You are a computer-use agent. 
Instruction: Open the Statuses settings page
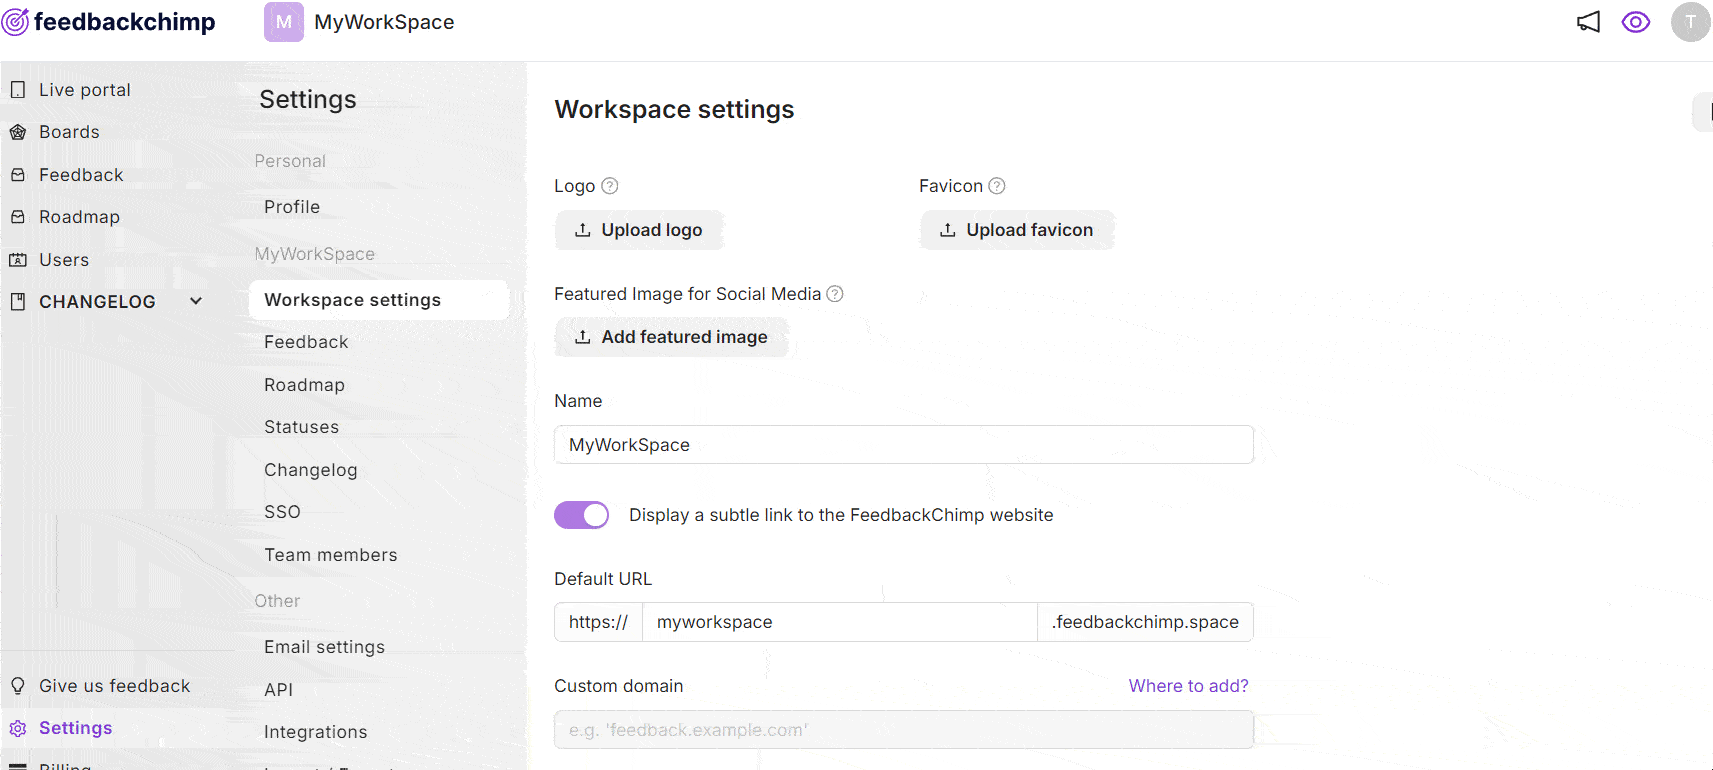(x=301, y=427)
